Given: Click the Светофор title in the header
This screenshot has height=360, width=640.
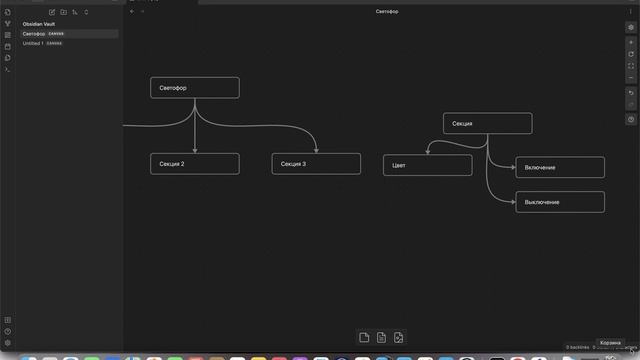Looking at the screenshot, I should [387, 11].
